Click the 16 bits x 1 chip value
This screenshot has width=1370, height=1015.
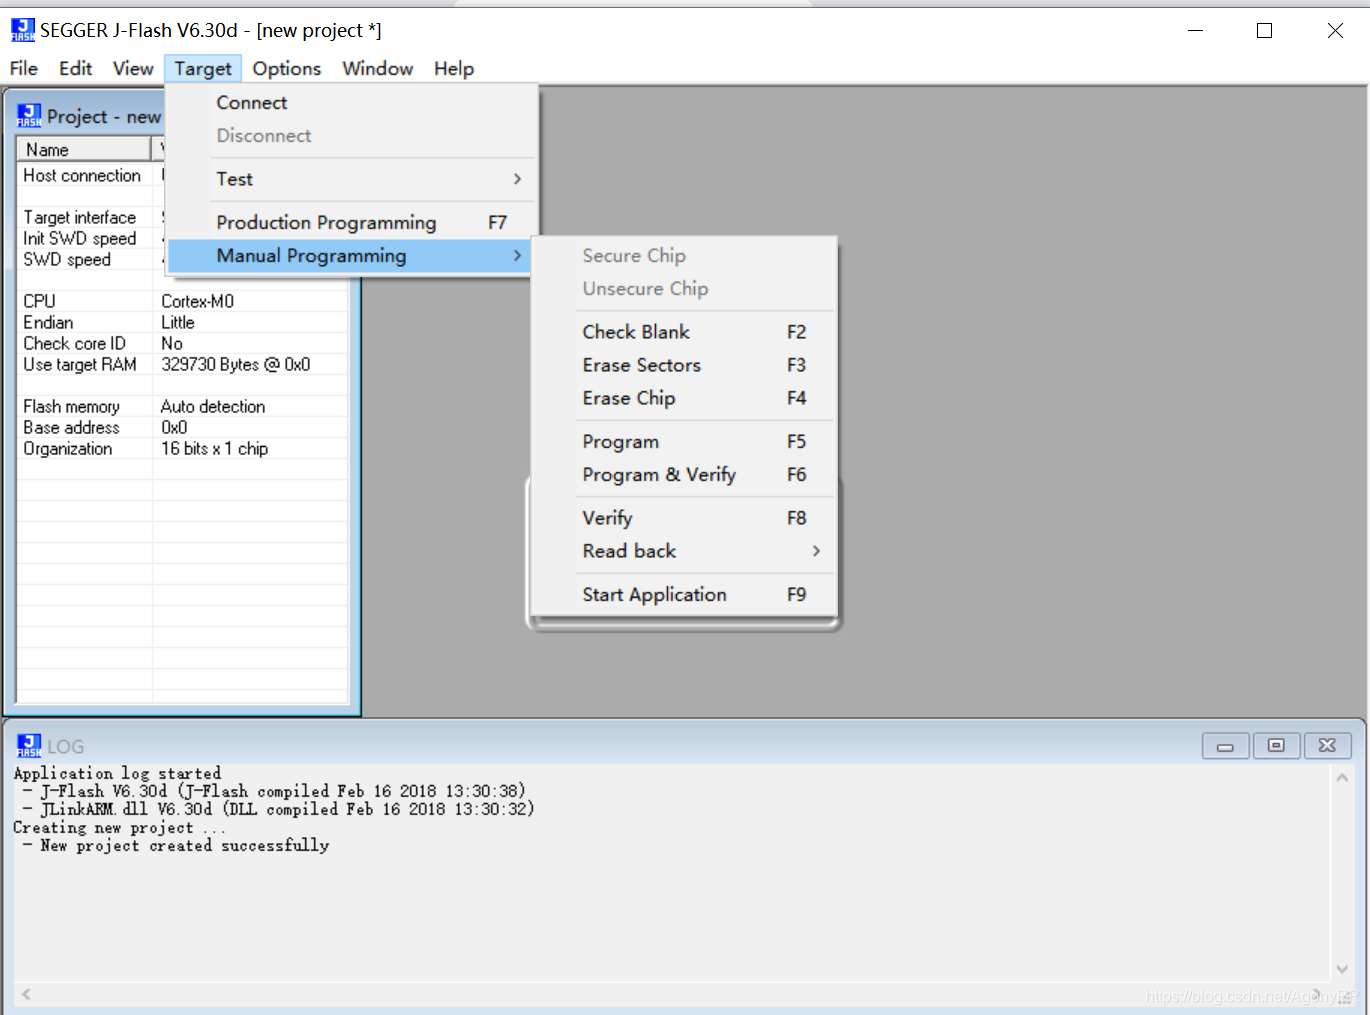215,448
